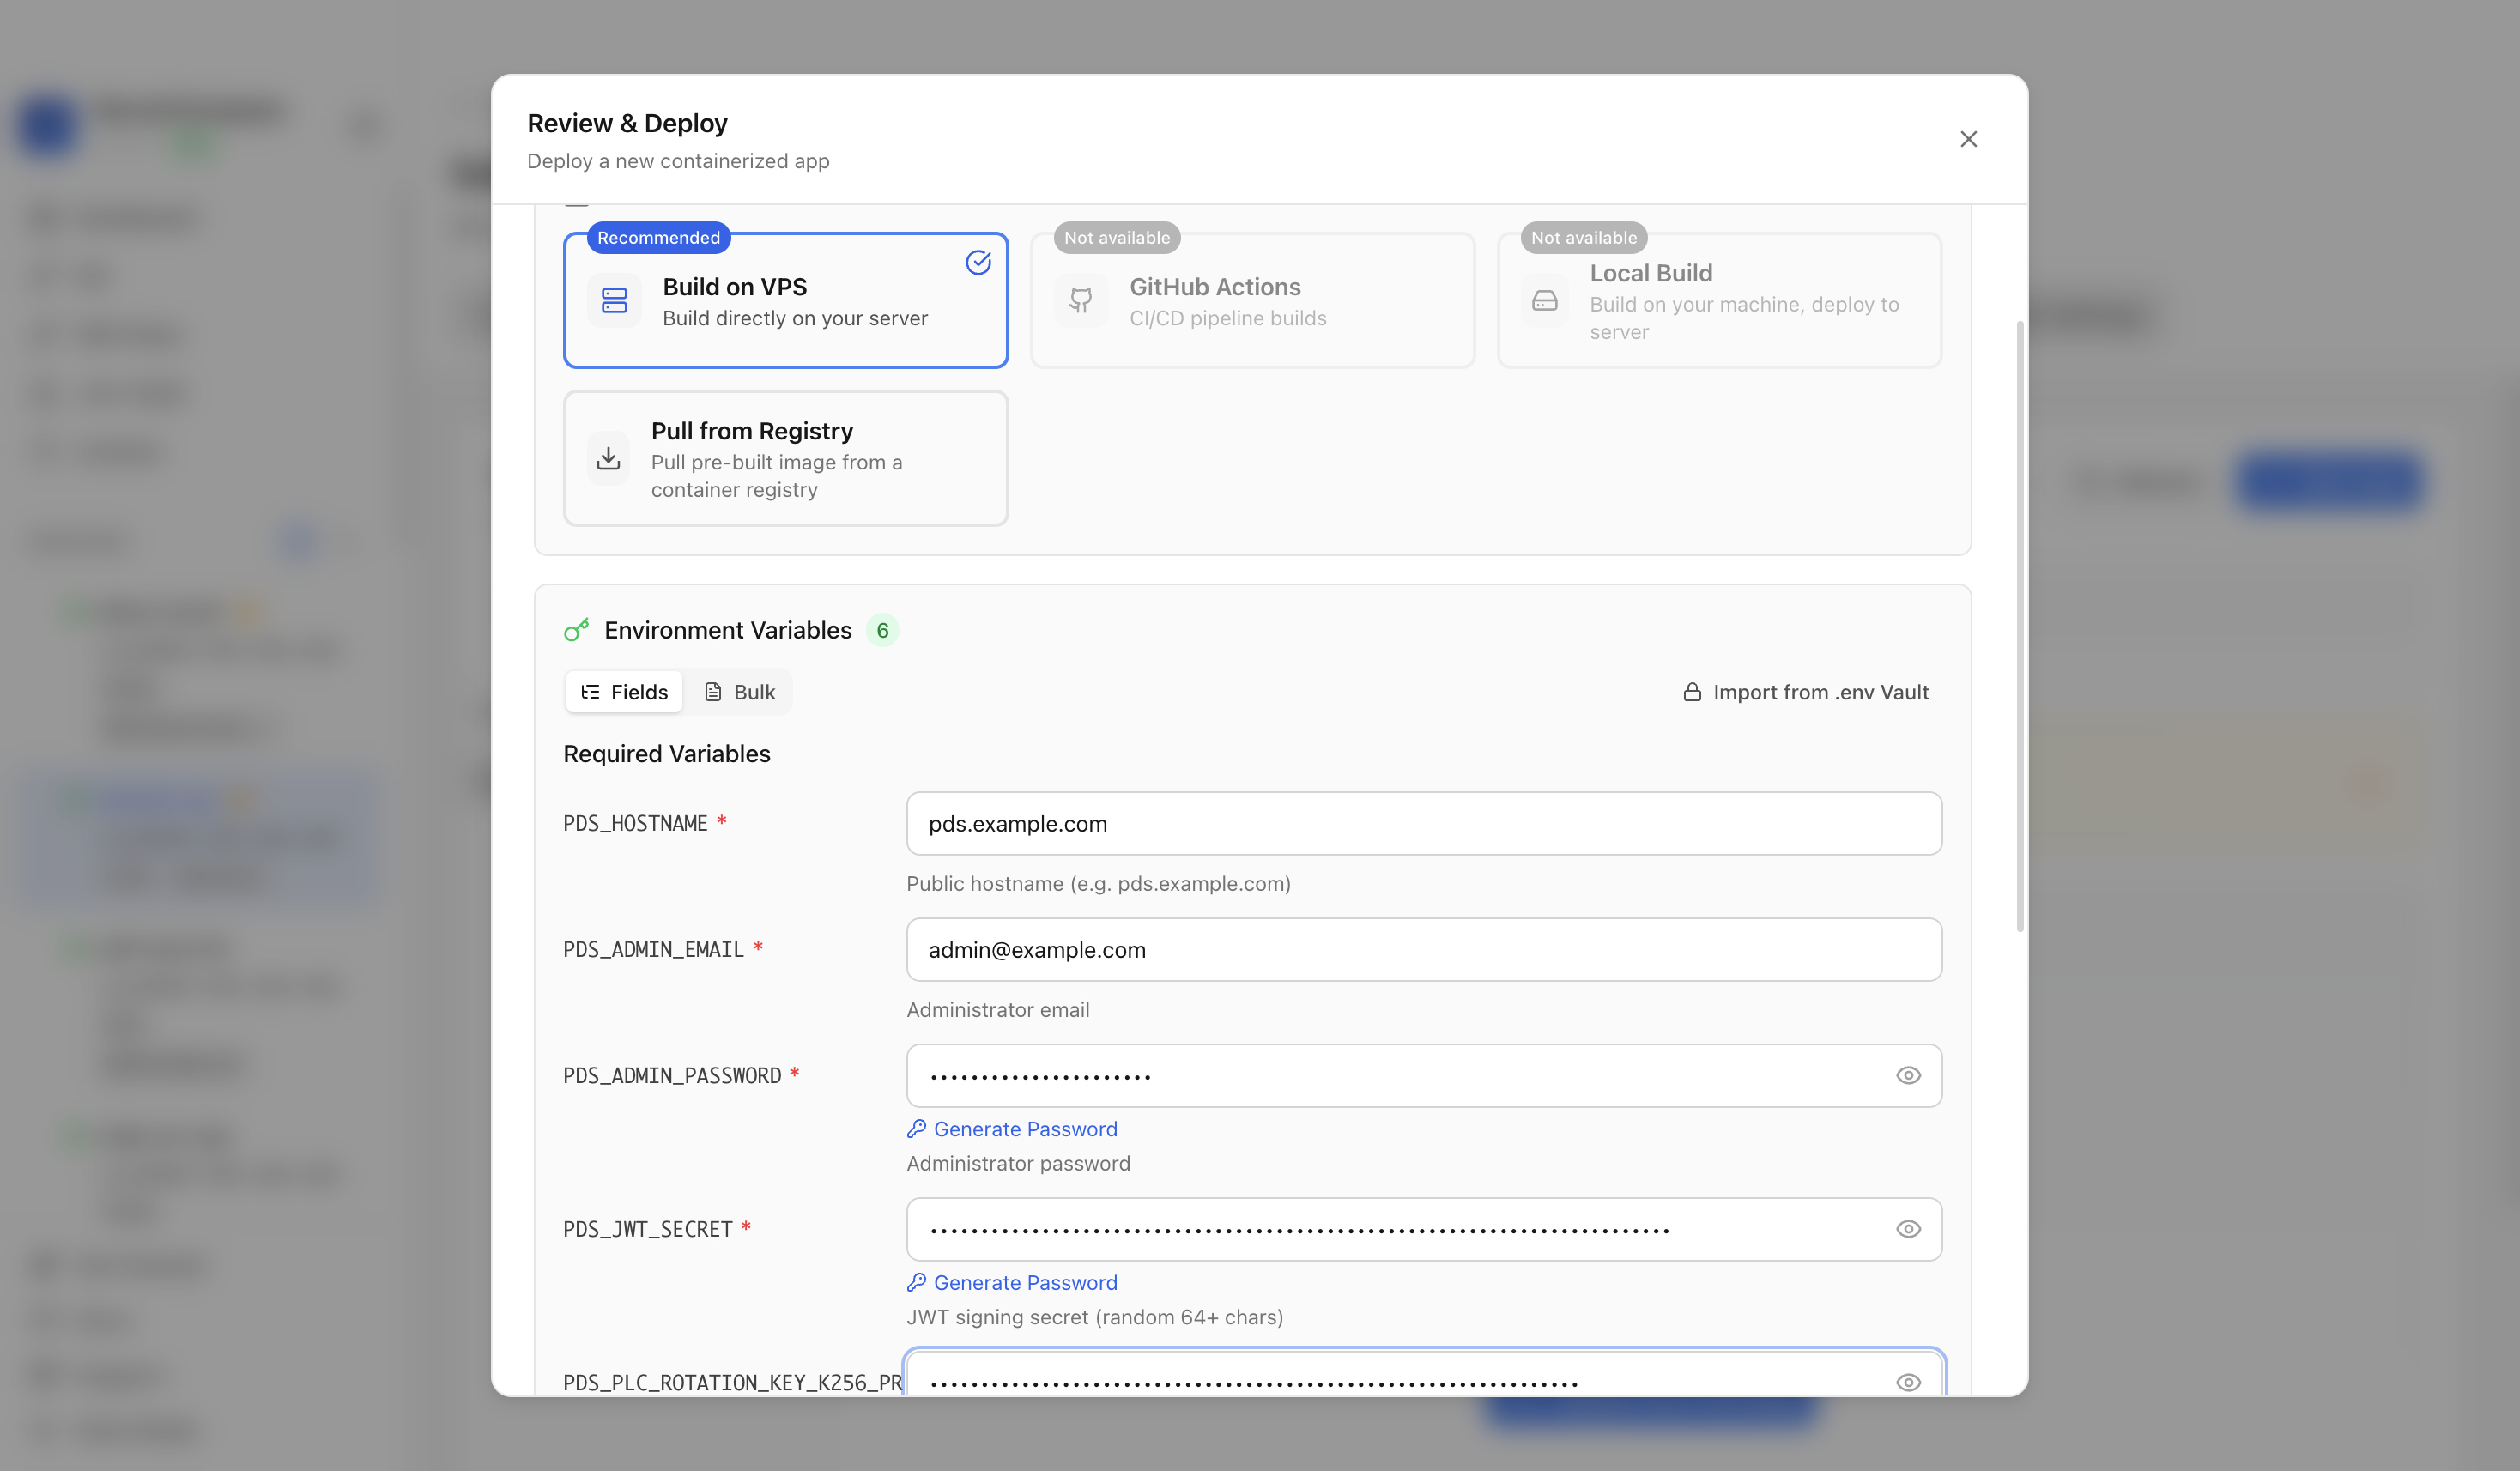Click 'Deploy a new containerized app' subtitle
Viewport: 2520px width, 1471px height.
point(678,161)
